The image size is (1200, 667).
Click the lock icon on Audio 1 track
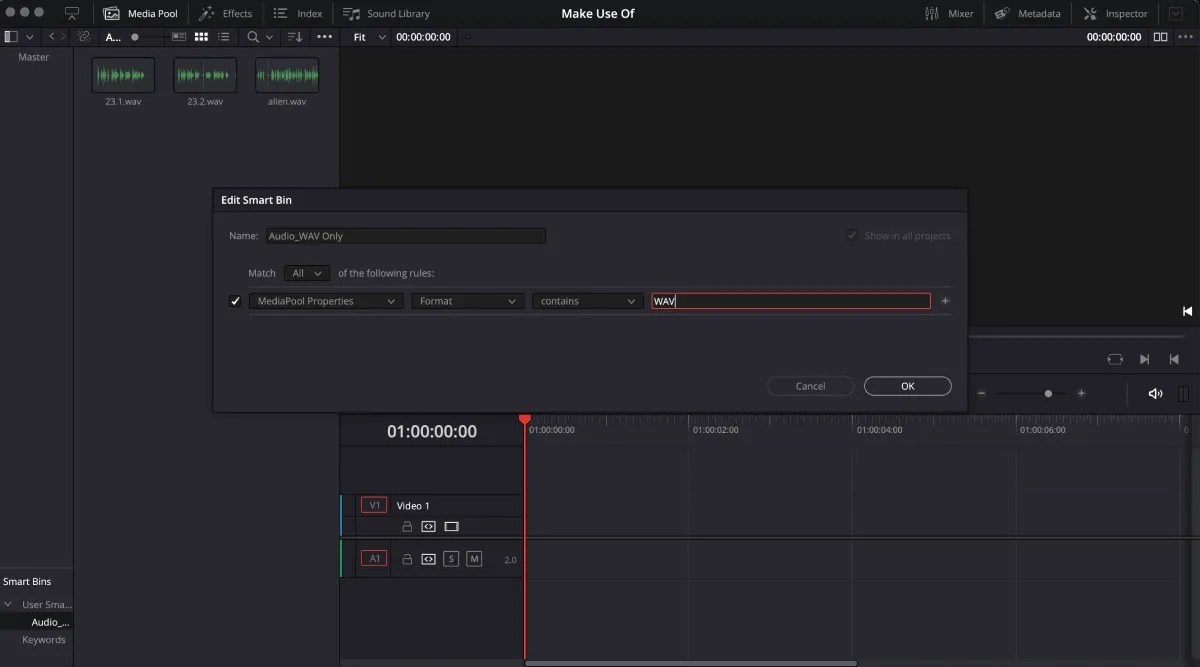tap(406, 559)
